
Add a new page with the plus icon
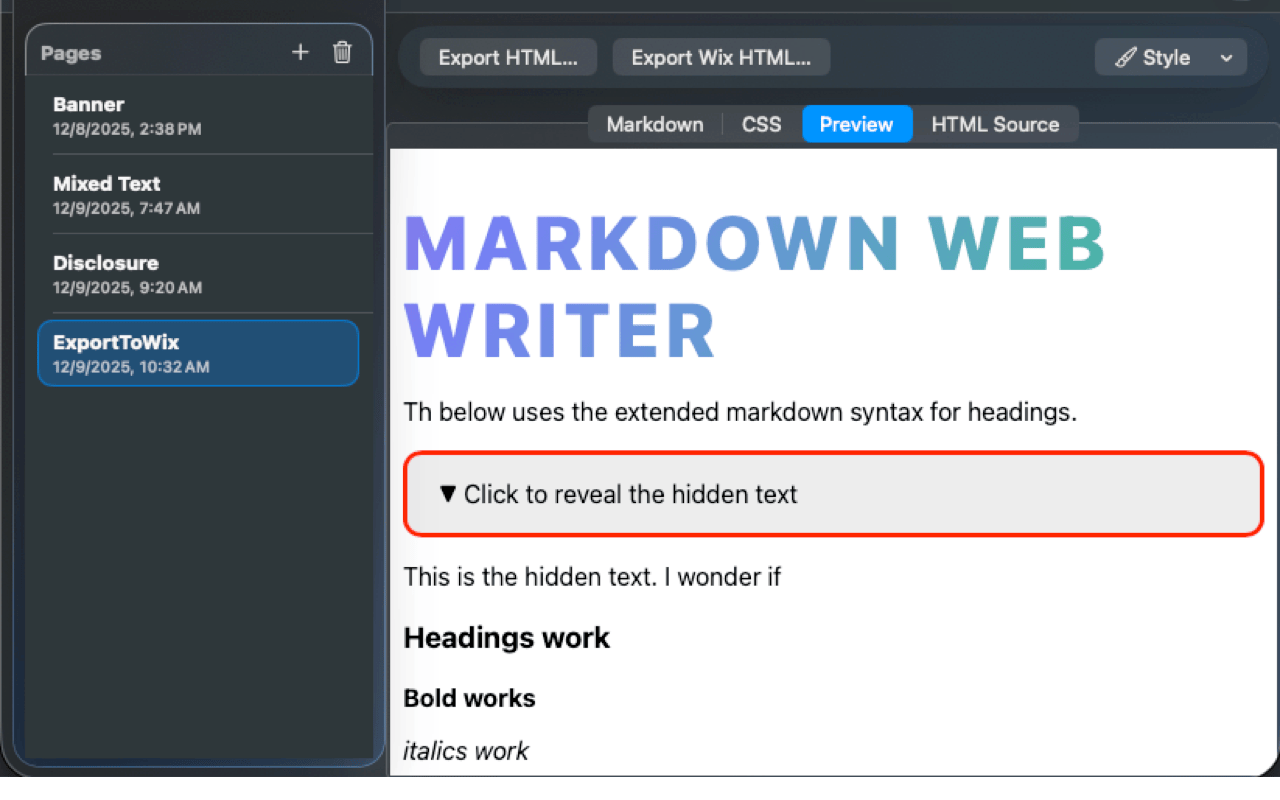[x=300, y=52]
